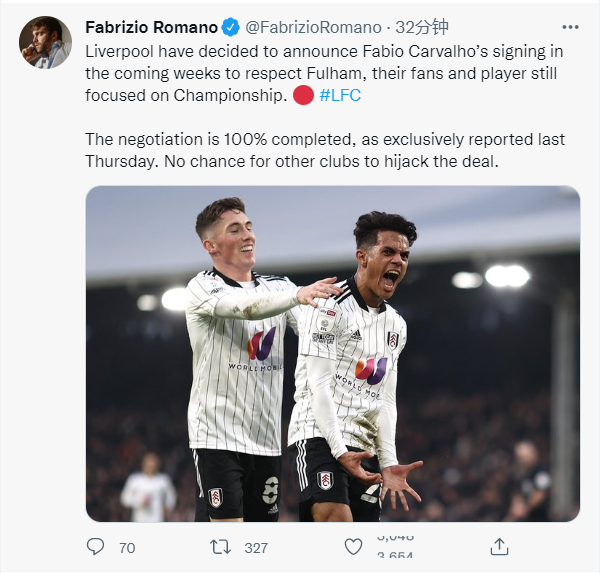
Task: Like the tweet with the heart icon
Action: pos(353,547)
